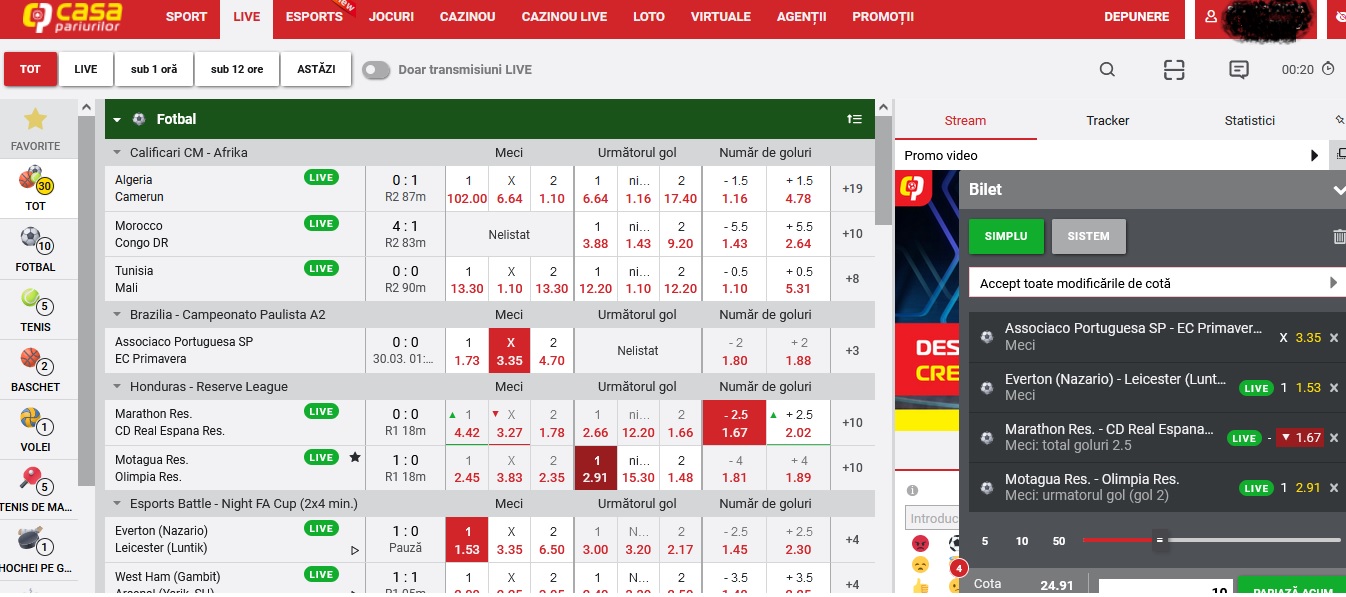The height and width of the screenshot is (597, 1346).
Task: Collapse Honduras - Reserve League group
Action: 117,387
